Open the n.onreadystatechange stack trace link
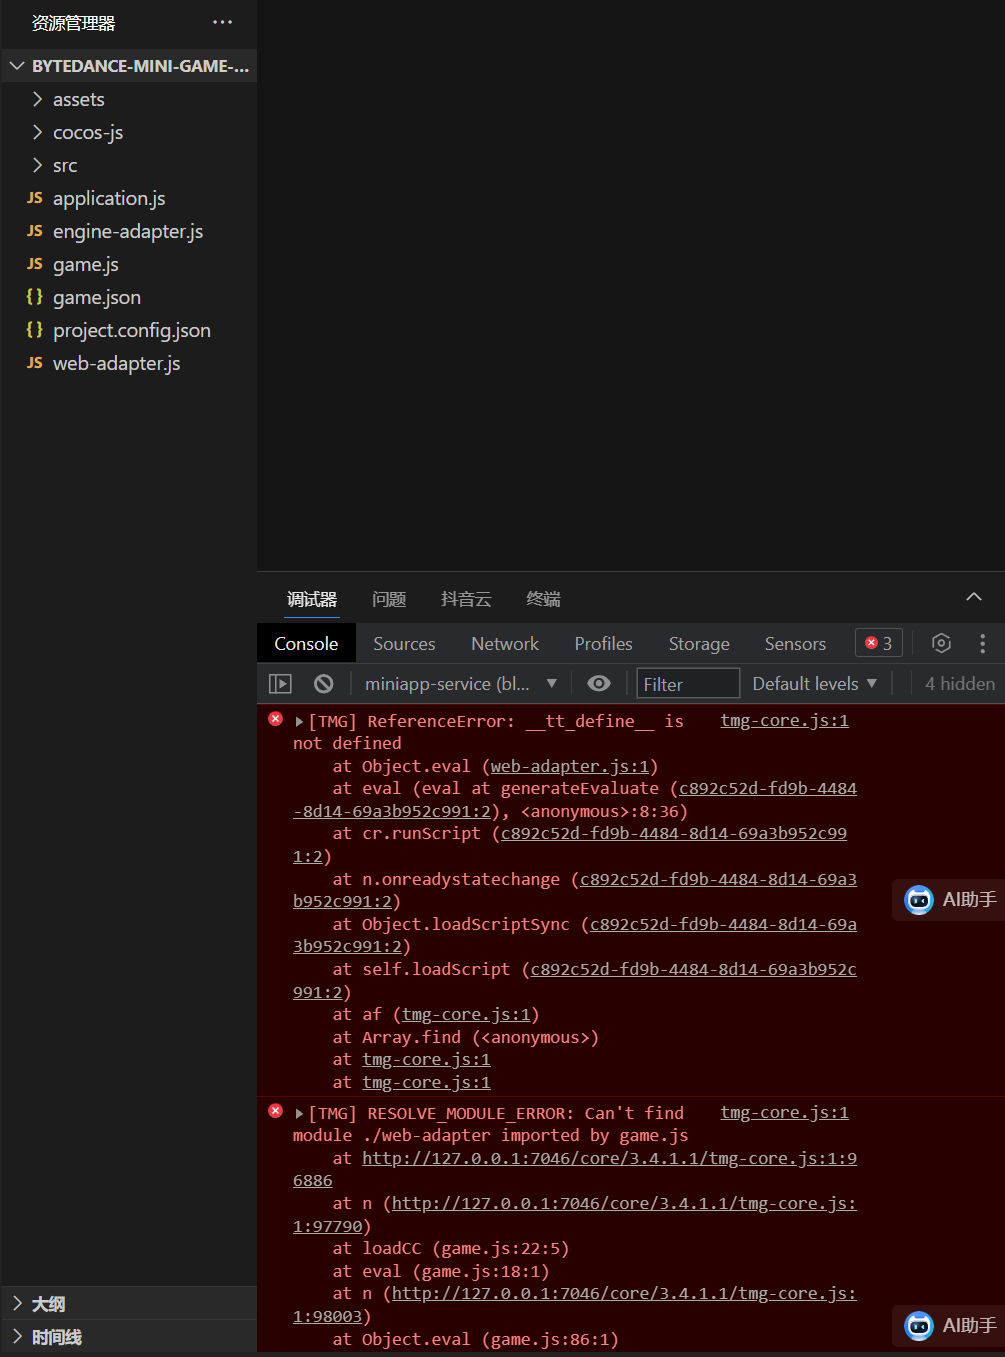 (717, 879)
